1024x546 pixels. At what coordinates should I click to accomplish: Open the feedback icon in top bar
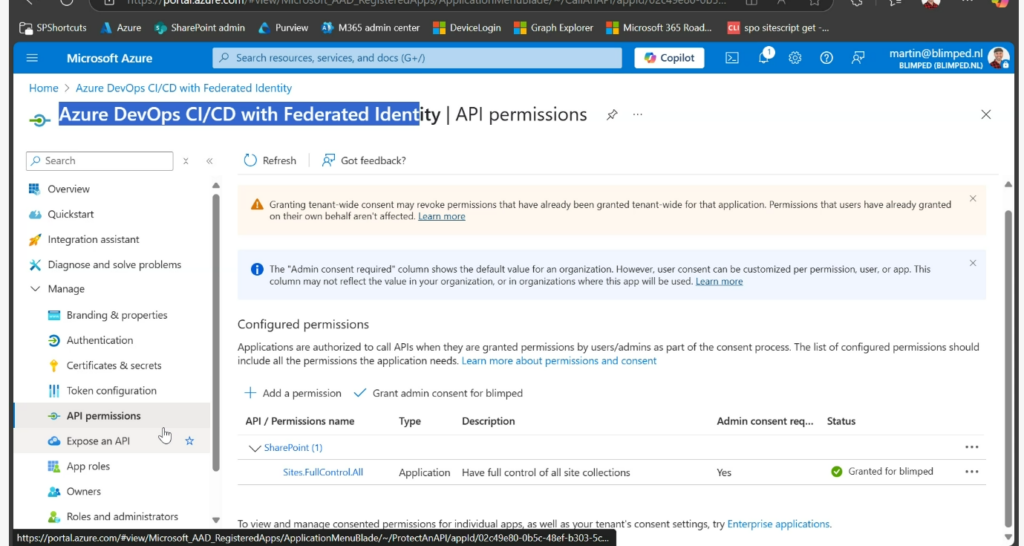(858, 58)
